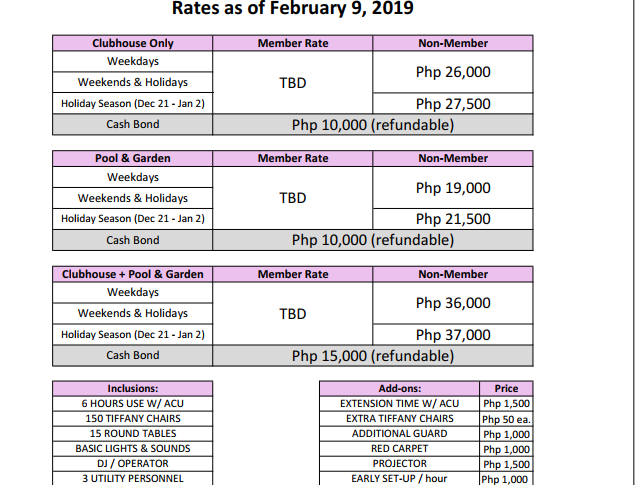635x485 pixels.
Task: Click the Php 26,000 non-member rate
Action: click(x=453, y=72)
